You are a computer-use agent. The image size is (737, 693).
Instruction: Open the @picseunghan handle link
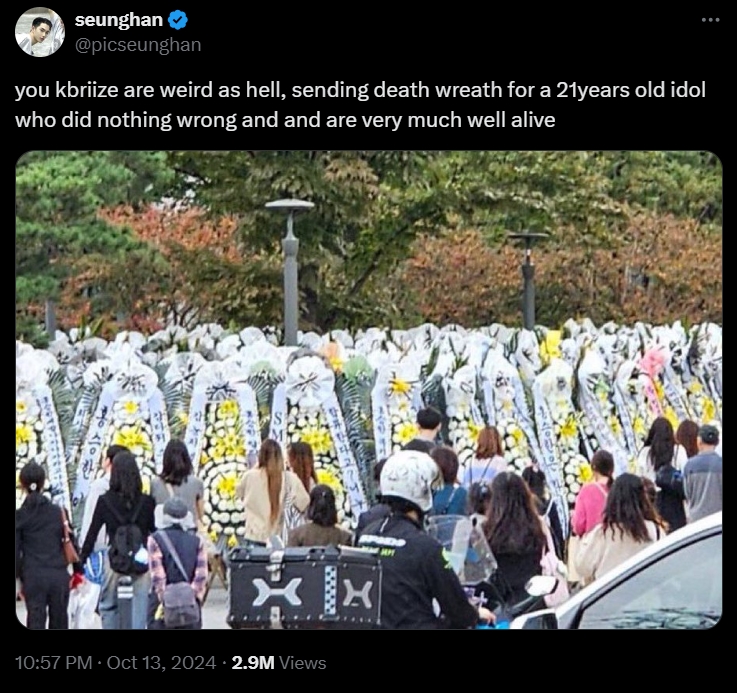pos(138,45)
